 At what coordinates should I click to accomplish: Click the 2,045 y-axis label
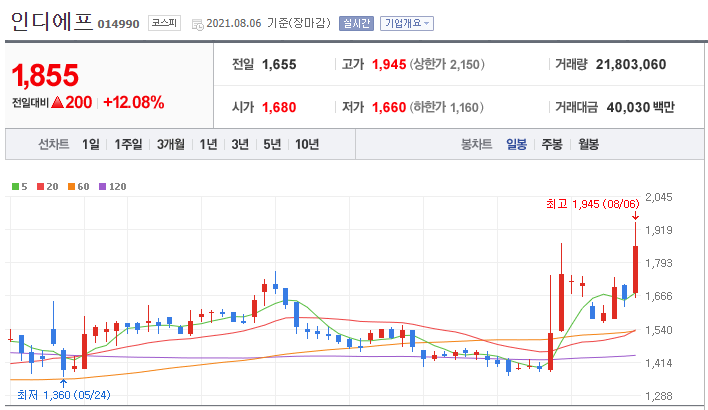[x=659, y=197]
